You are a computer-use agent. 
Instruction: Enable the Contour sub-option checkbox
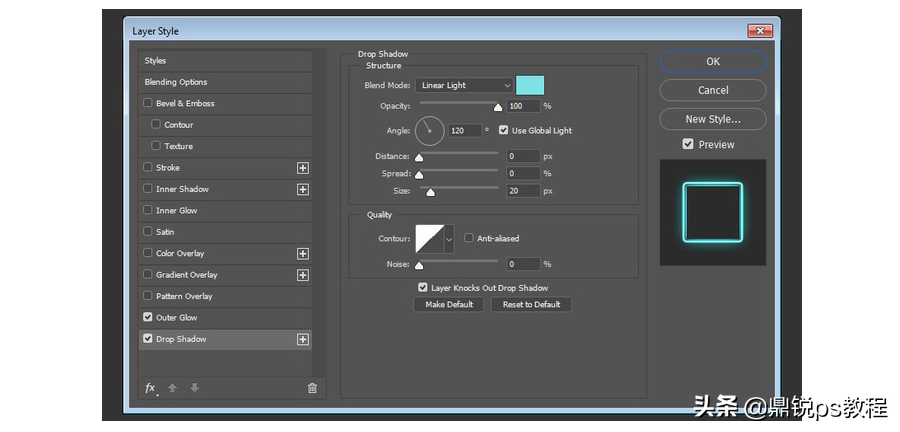click(x=156, y=124)
